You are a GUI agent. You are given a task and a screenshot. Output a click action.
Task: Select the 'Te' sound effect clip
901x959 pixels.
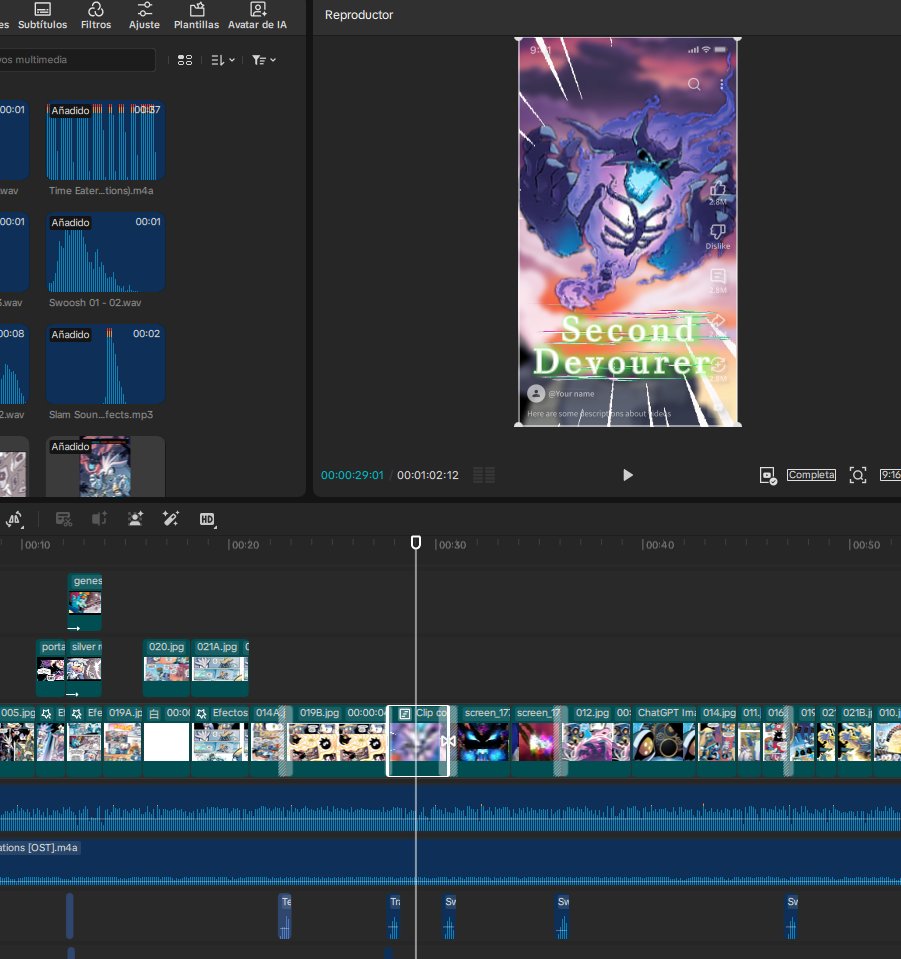(285, 916)
